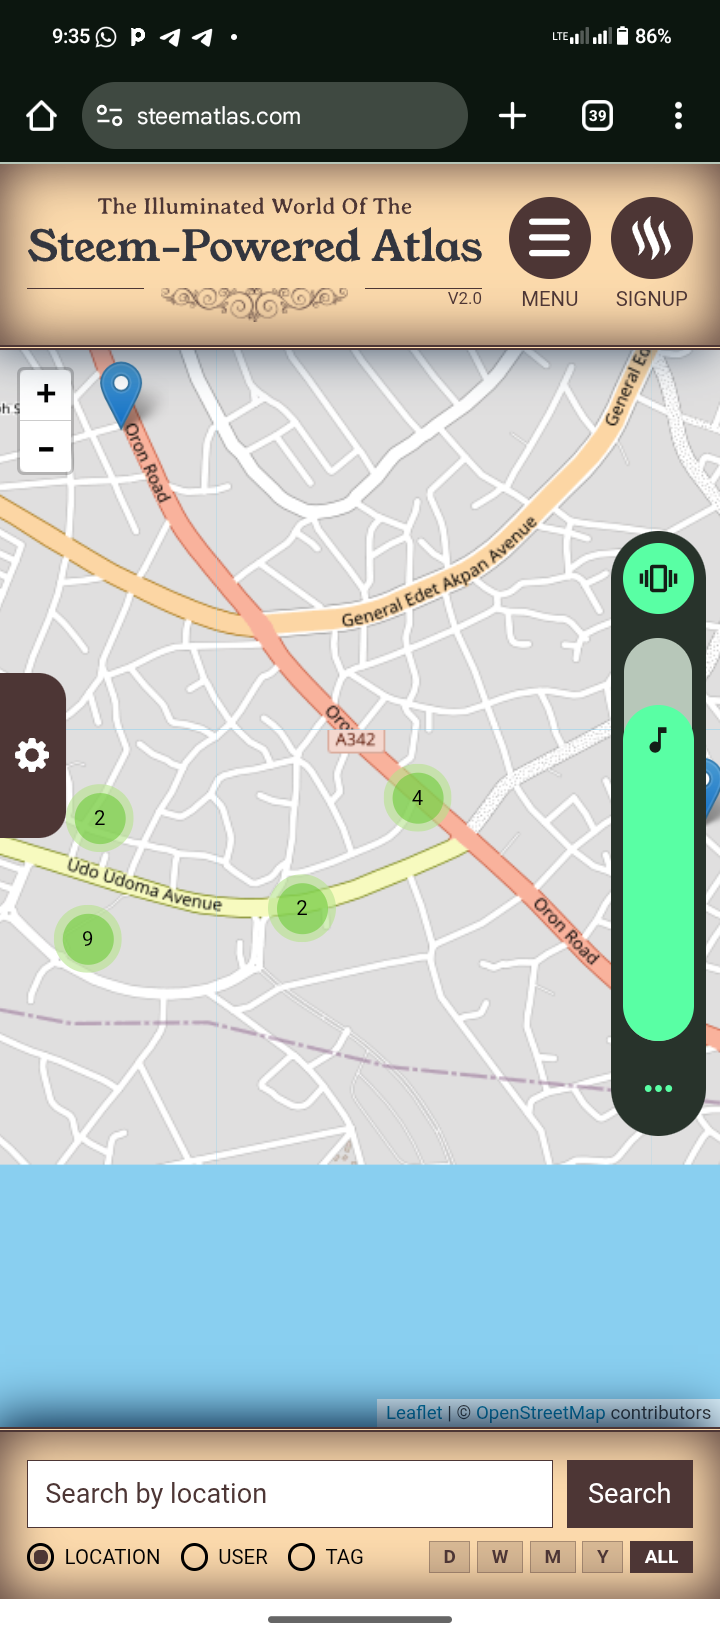Tap the battery 86% indicator
720x1640 pixels.
tap(643, 37)
